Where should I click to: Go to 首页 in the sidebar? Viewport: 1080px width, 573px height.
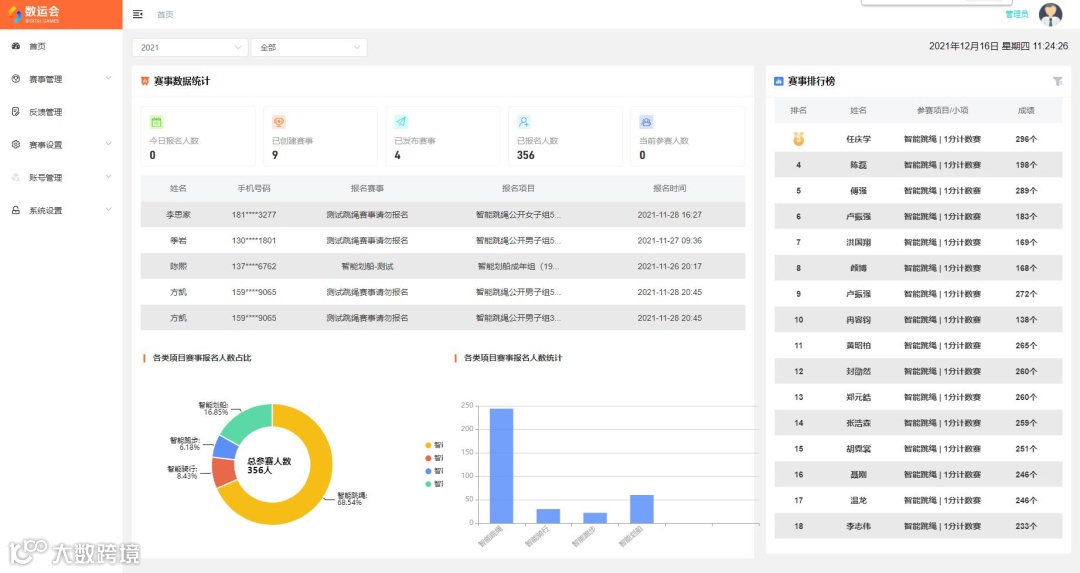click(x=61, y=46)
